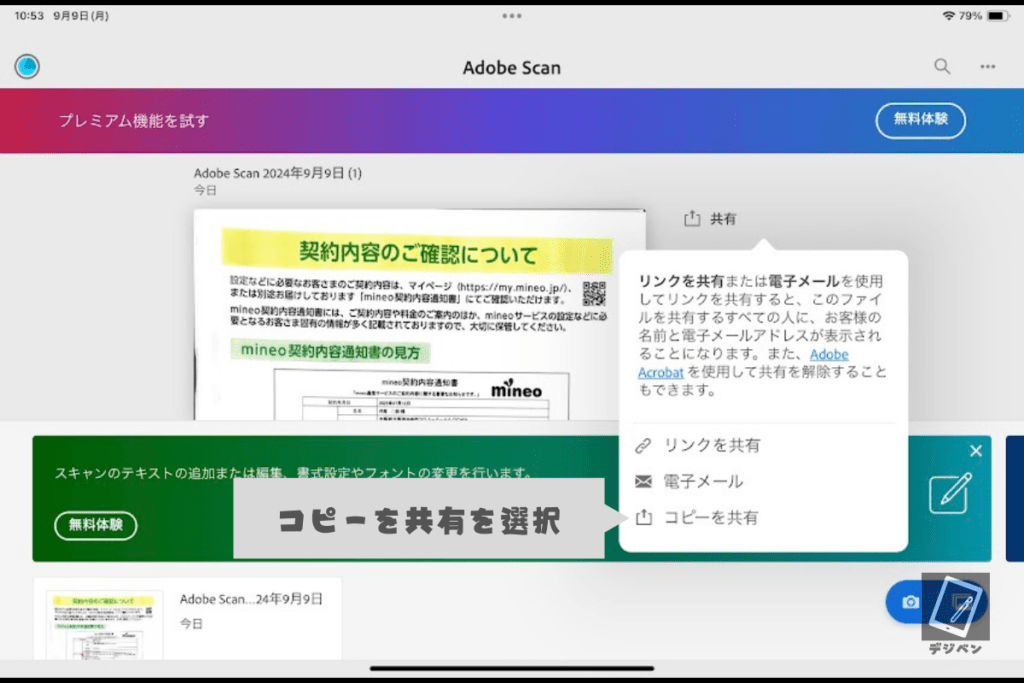Tap the プレミアム機能を試す banner text
This screenshot has height=683, width=1024.
pyautogui.click(x=134, y=120)
